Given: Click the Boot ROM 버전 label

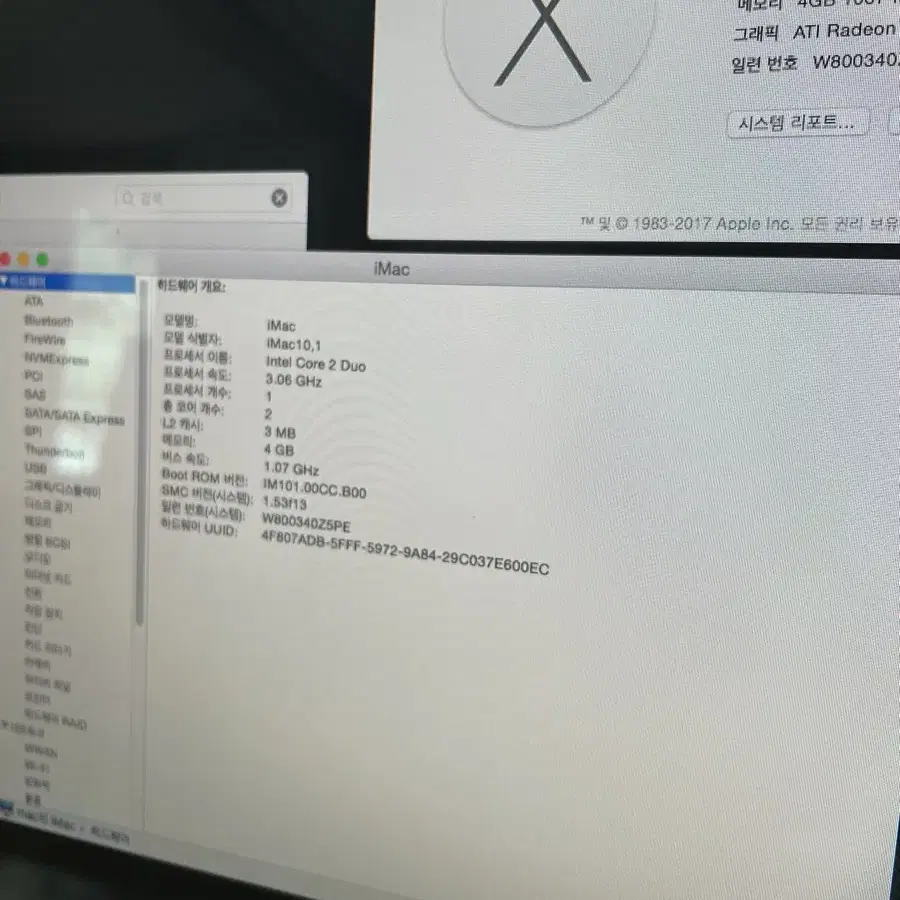Looking at the screenshot, I should pyautogui.click(x=204, y=477).
